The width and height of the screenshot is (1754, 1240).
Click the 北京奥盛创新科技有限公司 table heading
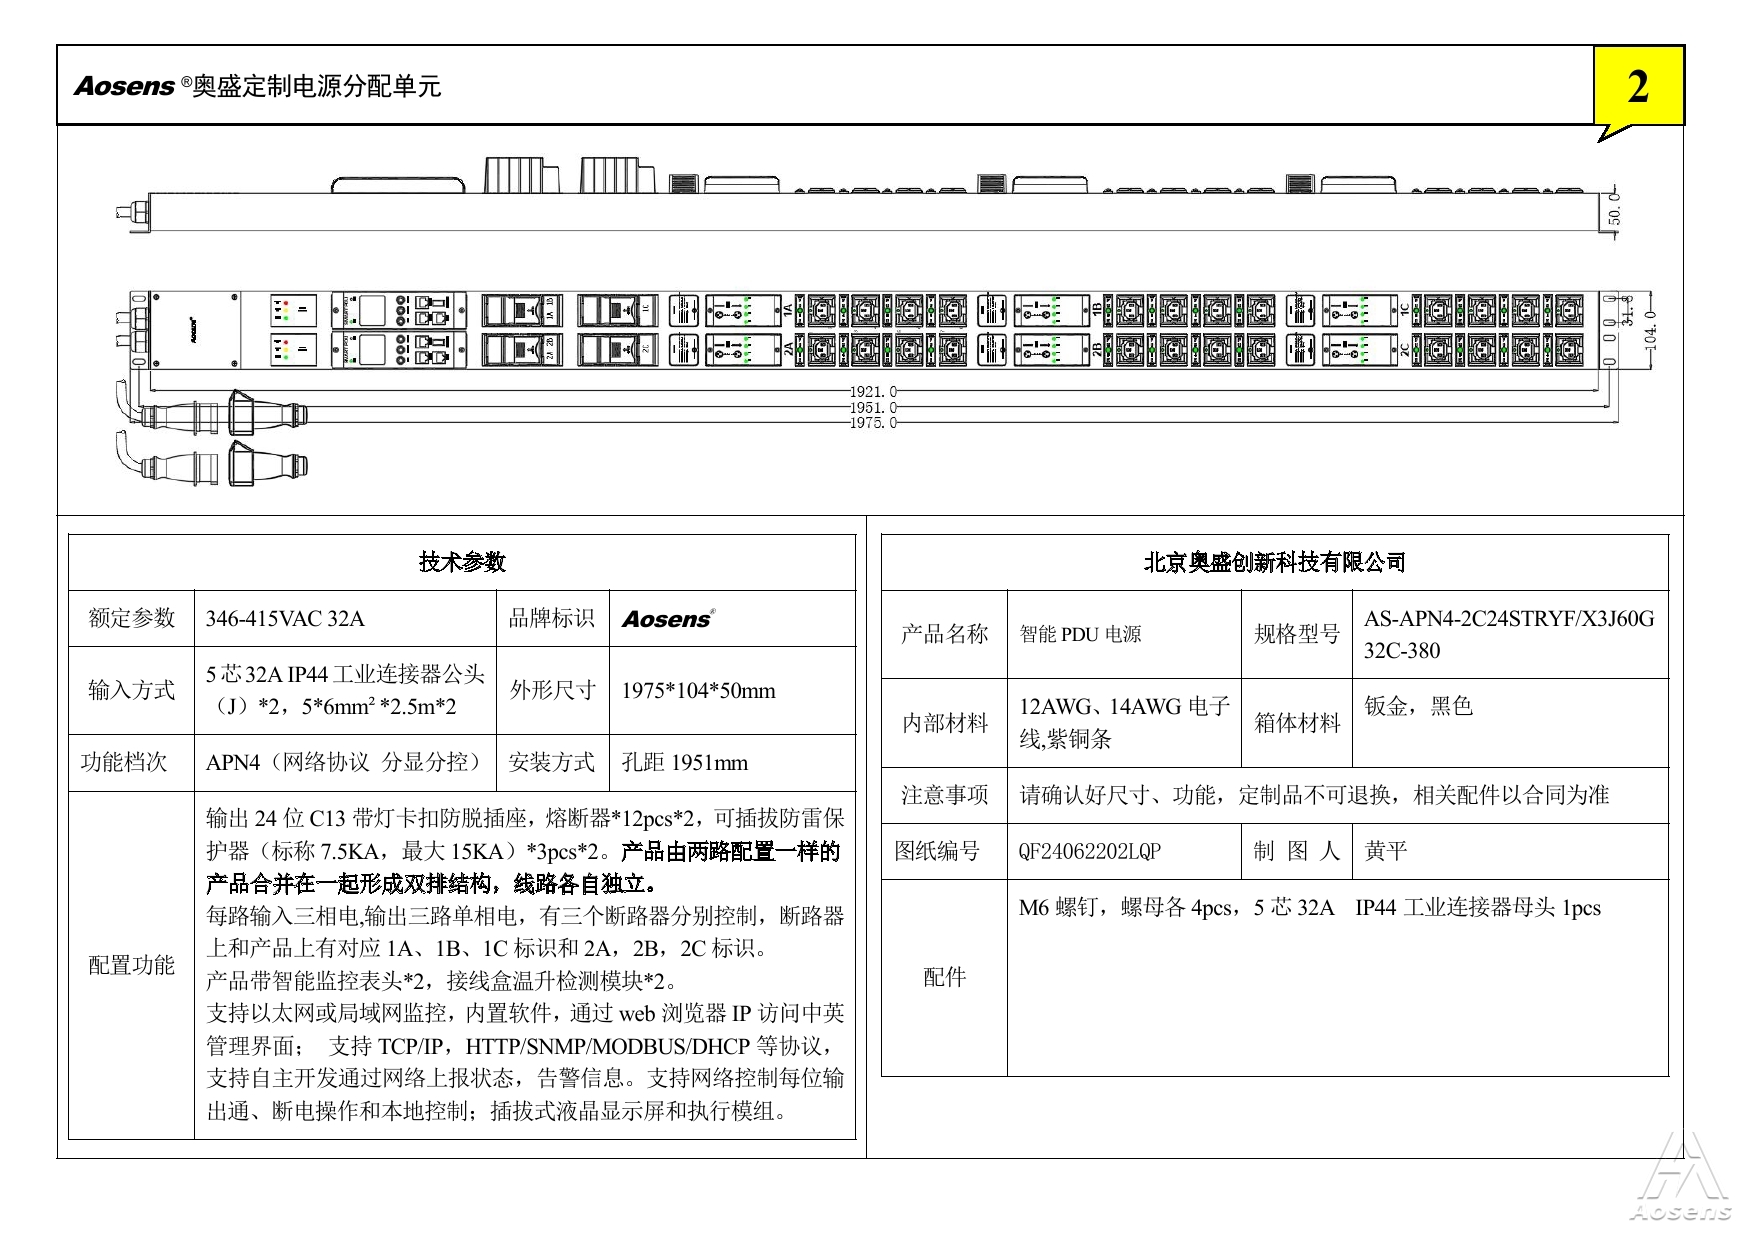tap(1274, 562)
